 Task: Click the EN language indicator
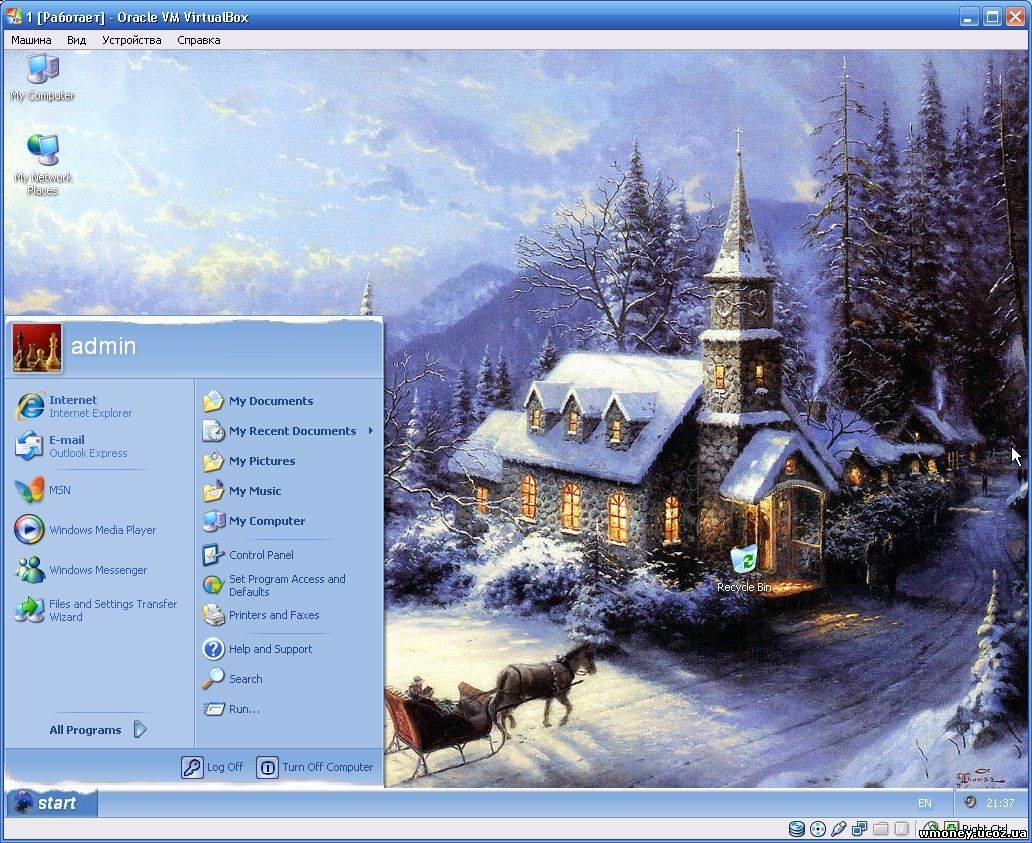[925, 803]
